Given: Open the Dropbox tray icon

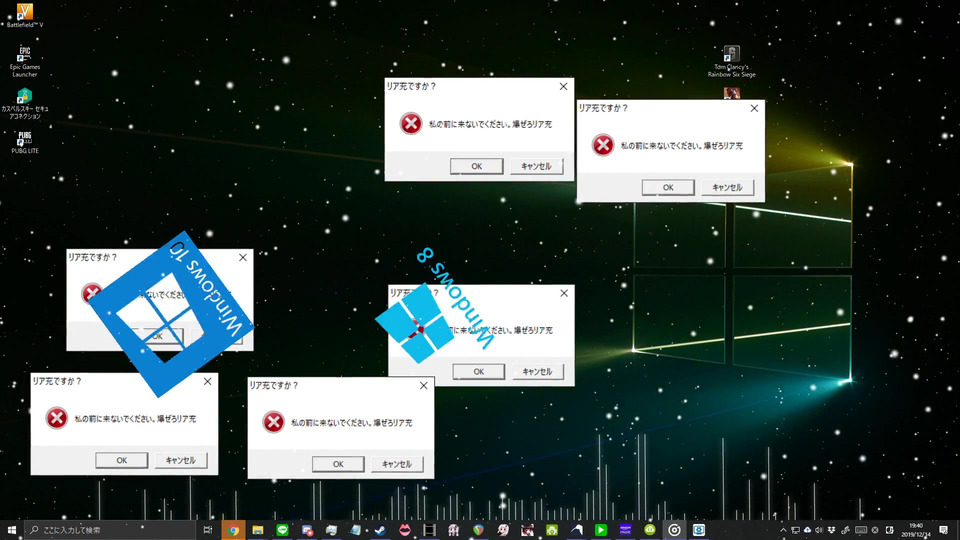Looking at the screenshot, I should pos(831,530).
